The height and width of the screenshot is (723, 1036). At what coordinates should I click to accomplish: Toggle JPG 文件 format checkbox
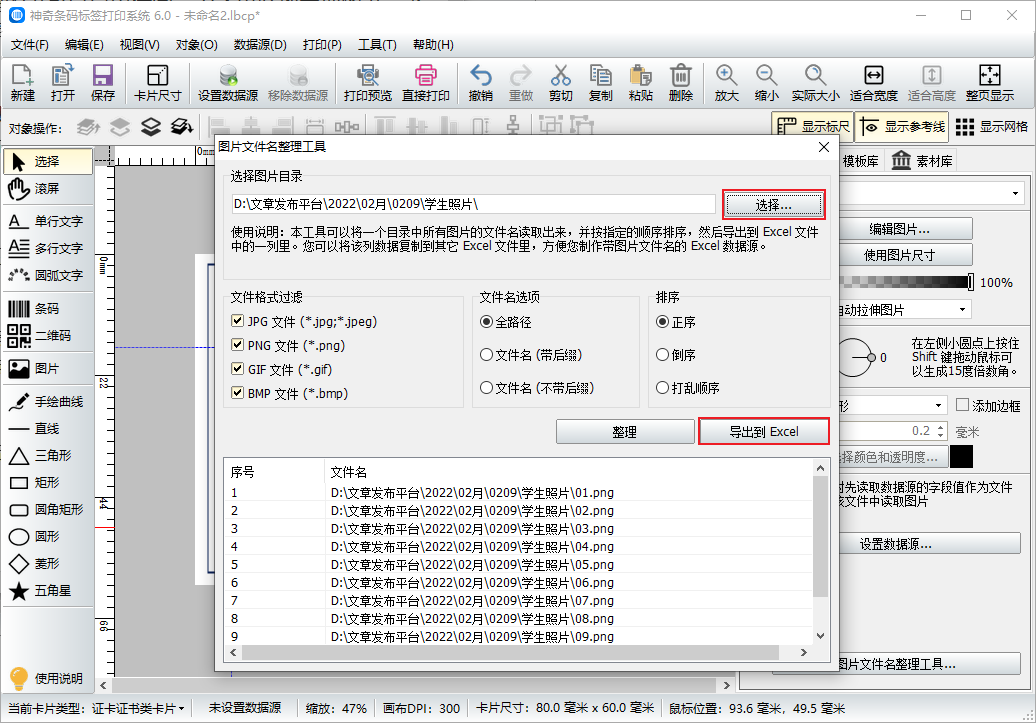click(x=238, y=321)
